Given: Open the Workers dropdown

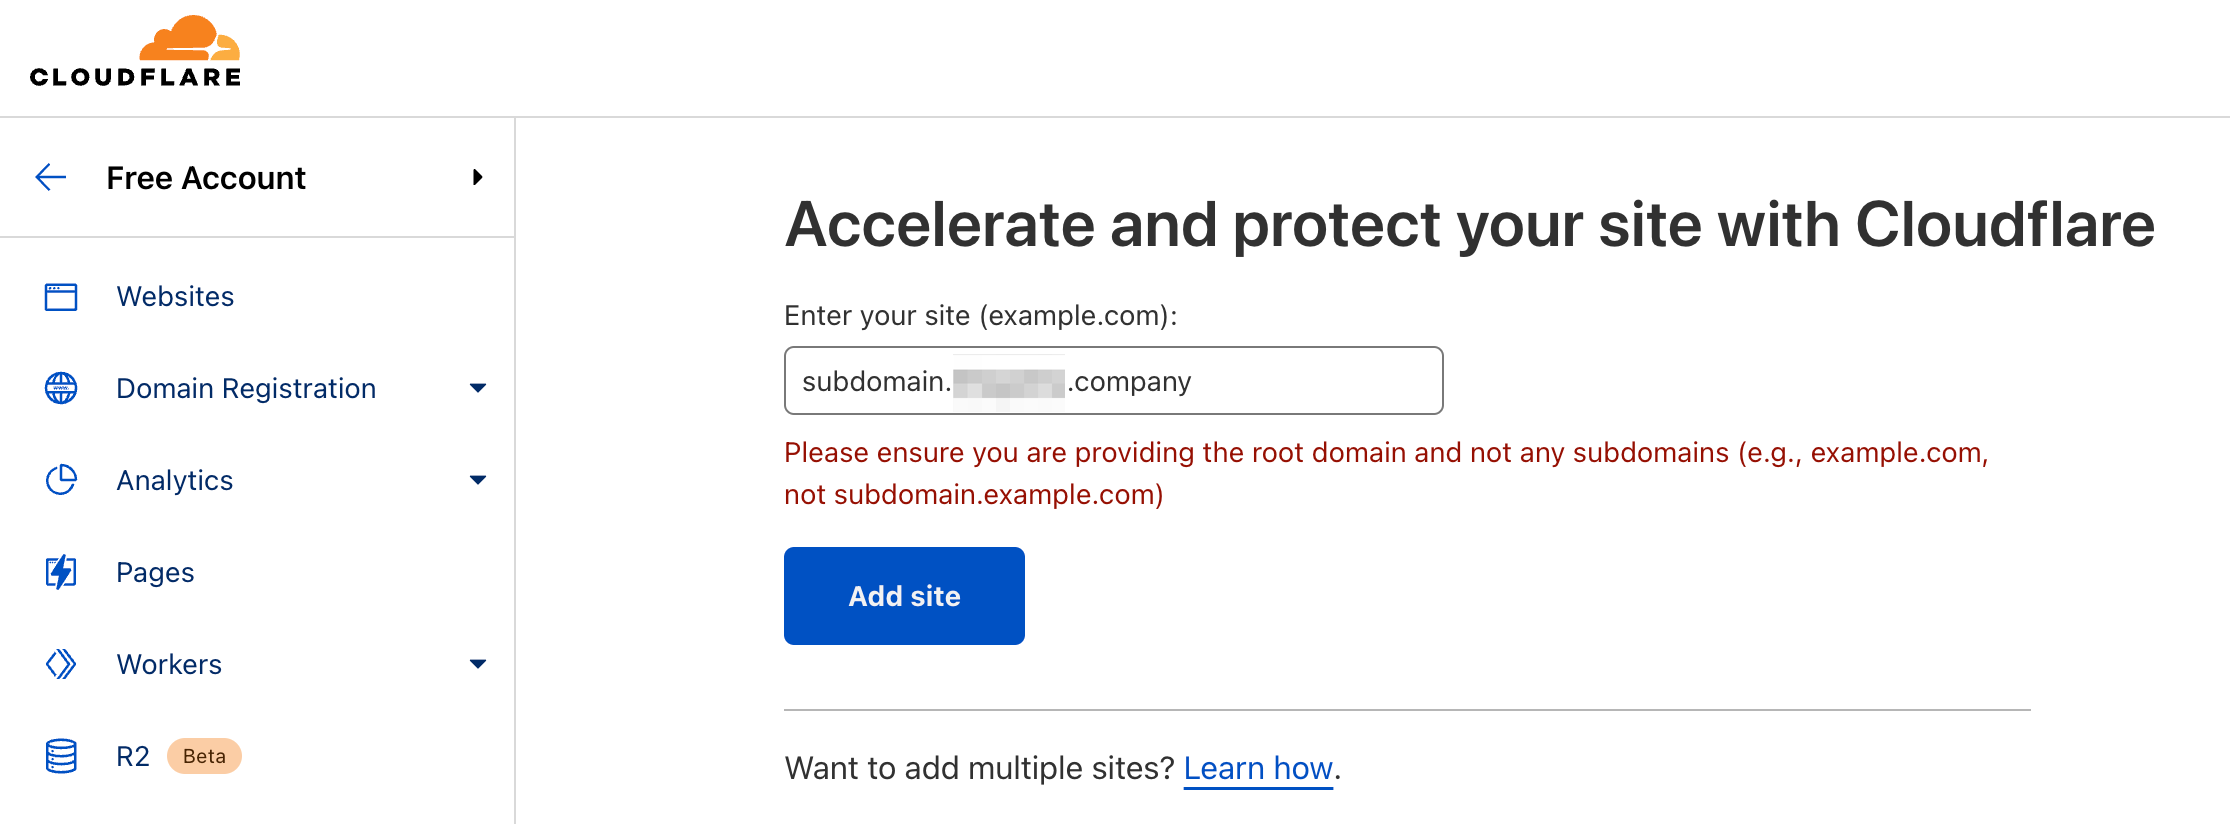Looking at the screenshot, I should pos(479,664).
